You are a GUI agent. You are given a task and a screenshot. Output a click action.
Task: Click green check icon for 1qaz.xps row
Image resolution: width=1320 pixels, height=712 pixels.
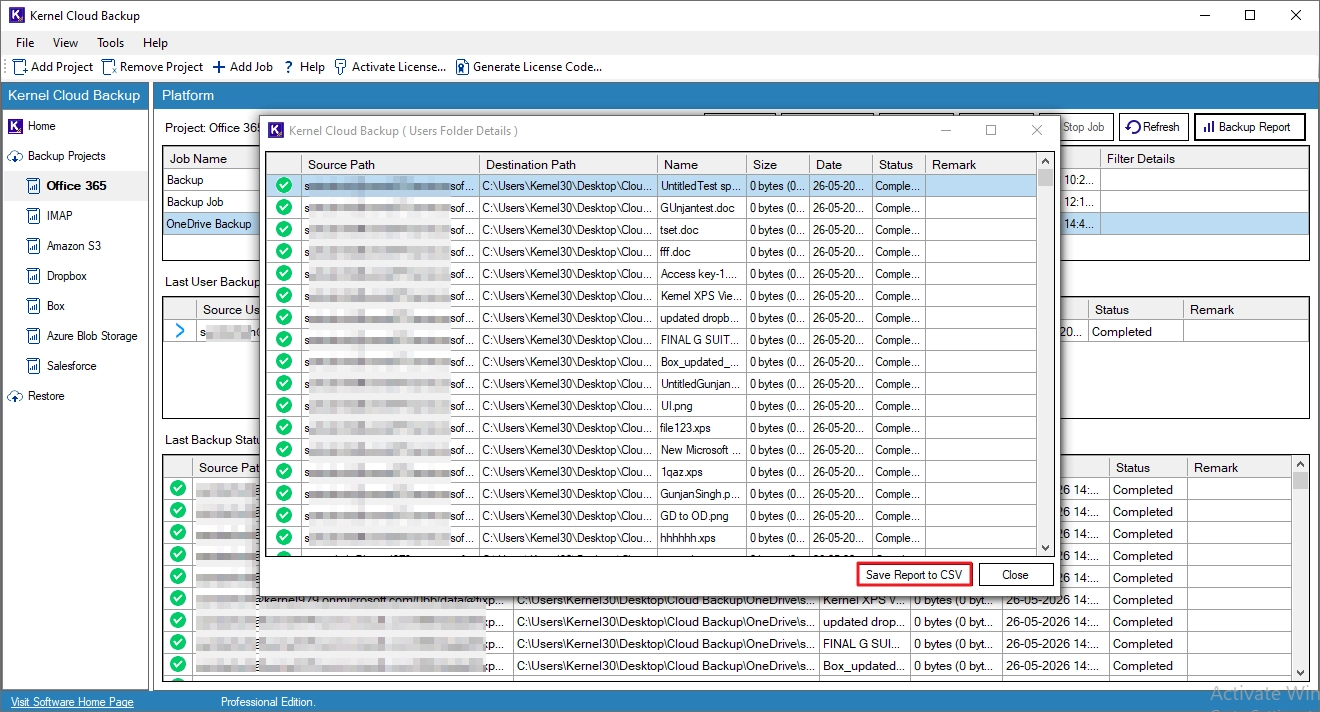[x=284, y=472]
